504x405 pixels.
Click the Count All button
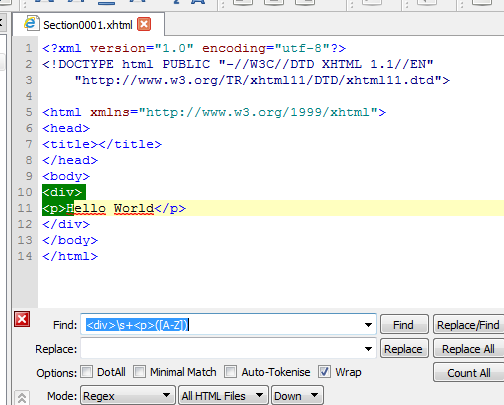tap(468, 373)
